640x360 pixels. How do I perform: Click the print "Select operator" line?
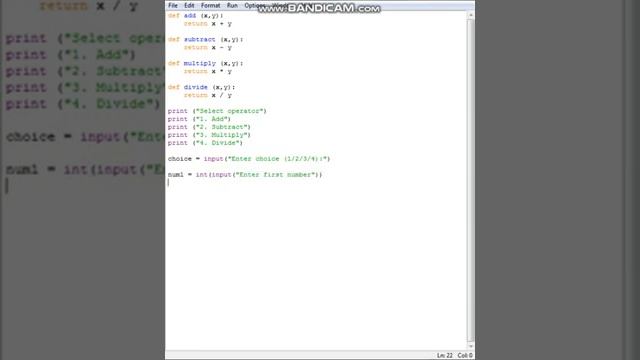[x=217, y=111]
